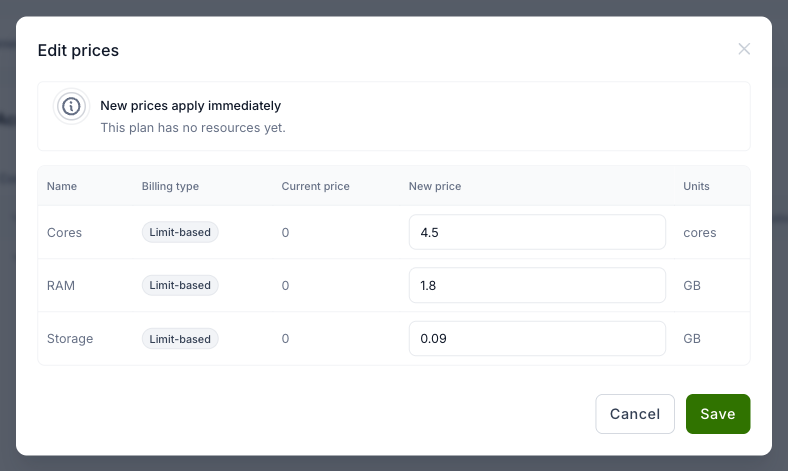Click the Units column header
Screen dimensions: 788x471
click(x=696, y=186)
